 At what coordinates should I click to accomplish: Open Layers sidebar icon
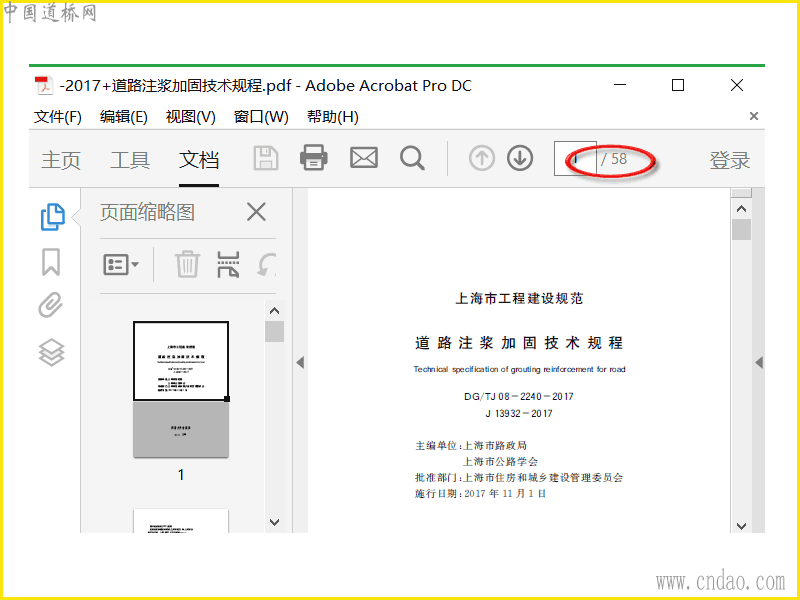pos(52,353)
